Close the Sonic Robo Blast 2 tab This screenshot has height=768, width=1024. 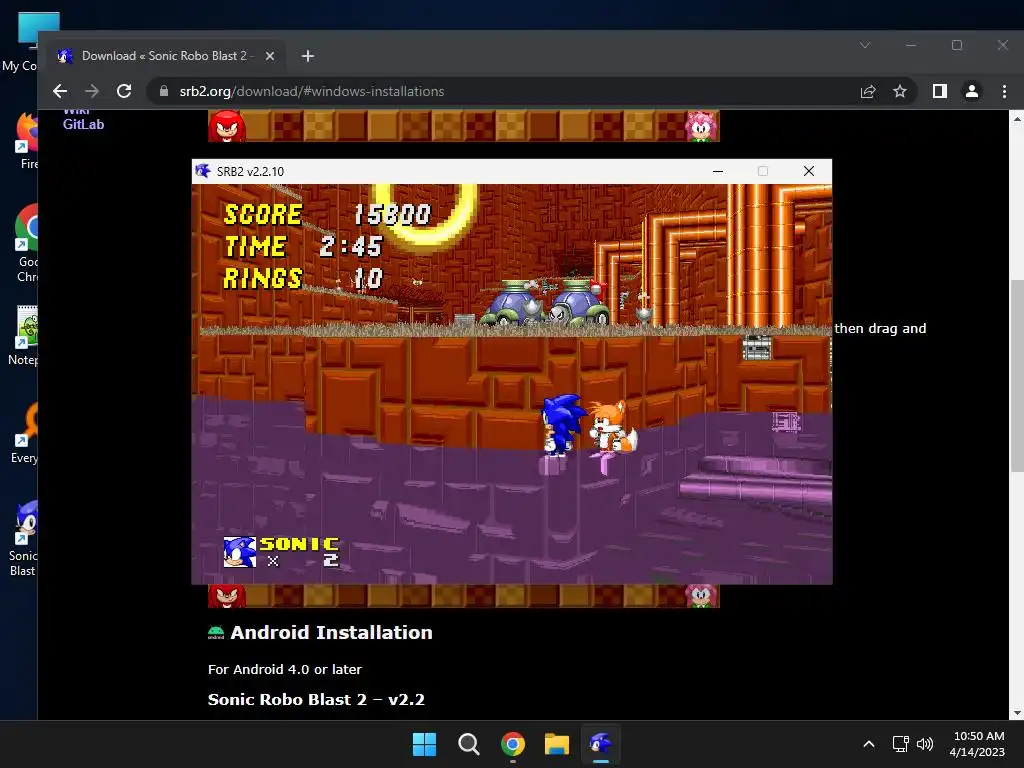pos(270,56)
